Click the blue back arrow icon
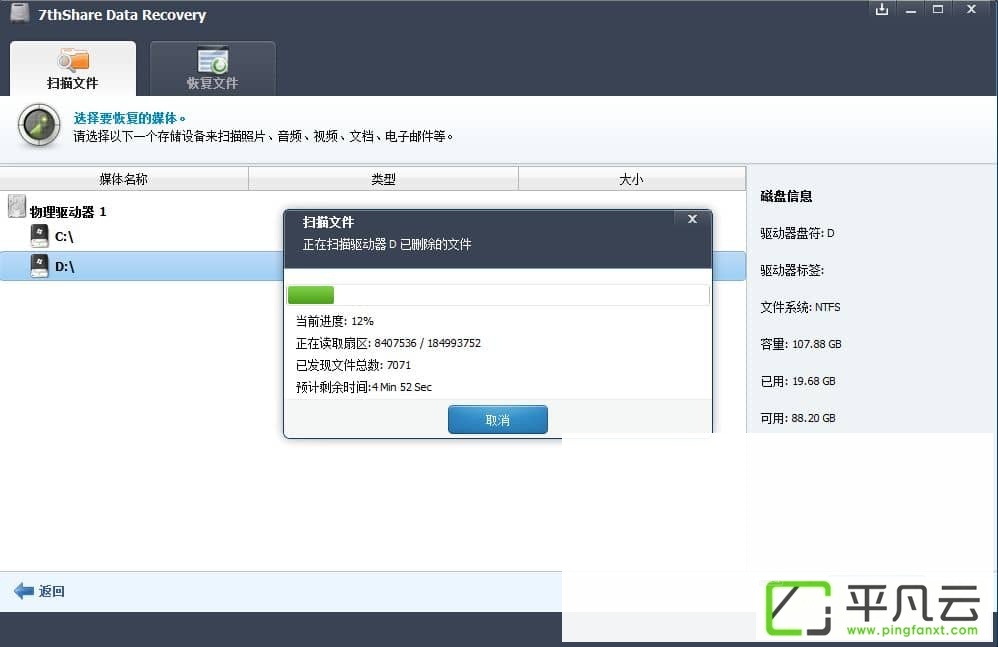The image size is (998, 647). click(x=24, y=591)
